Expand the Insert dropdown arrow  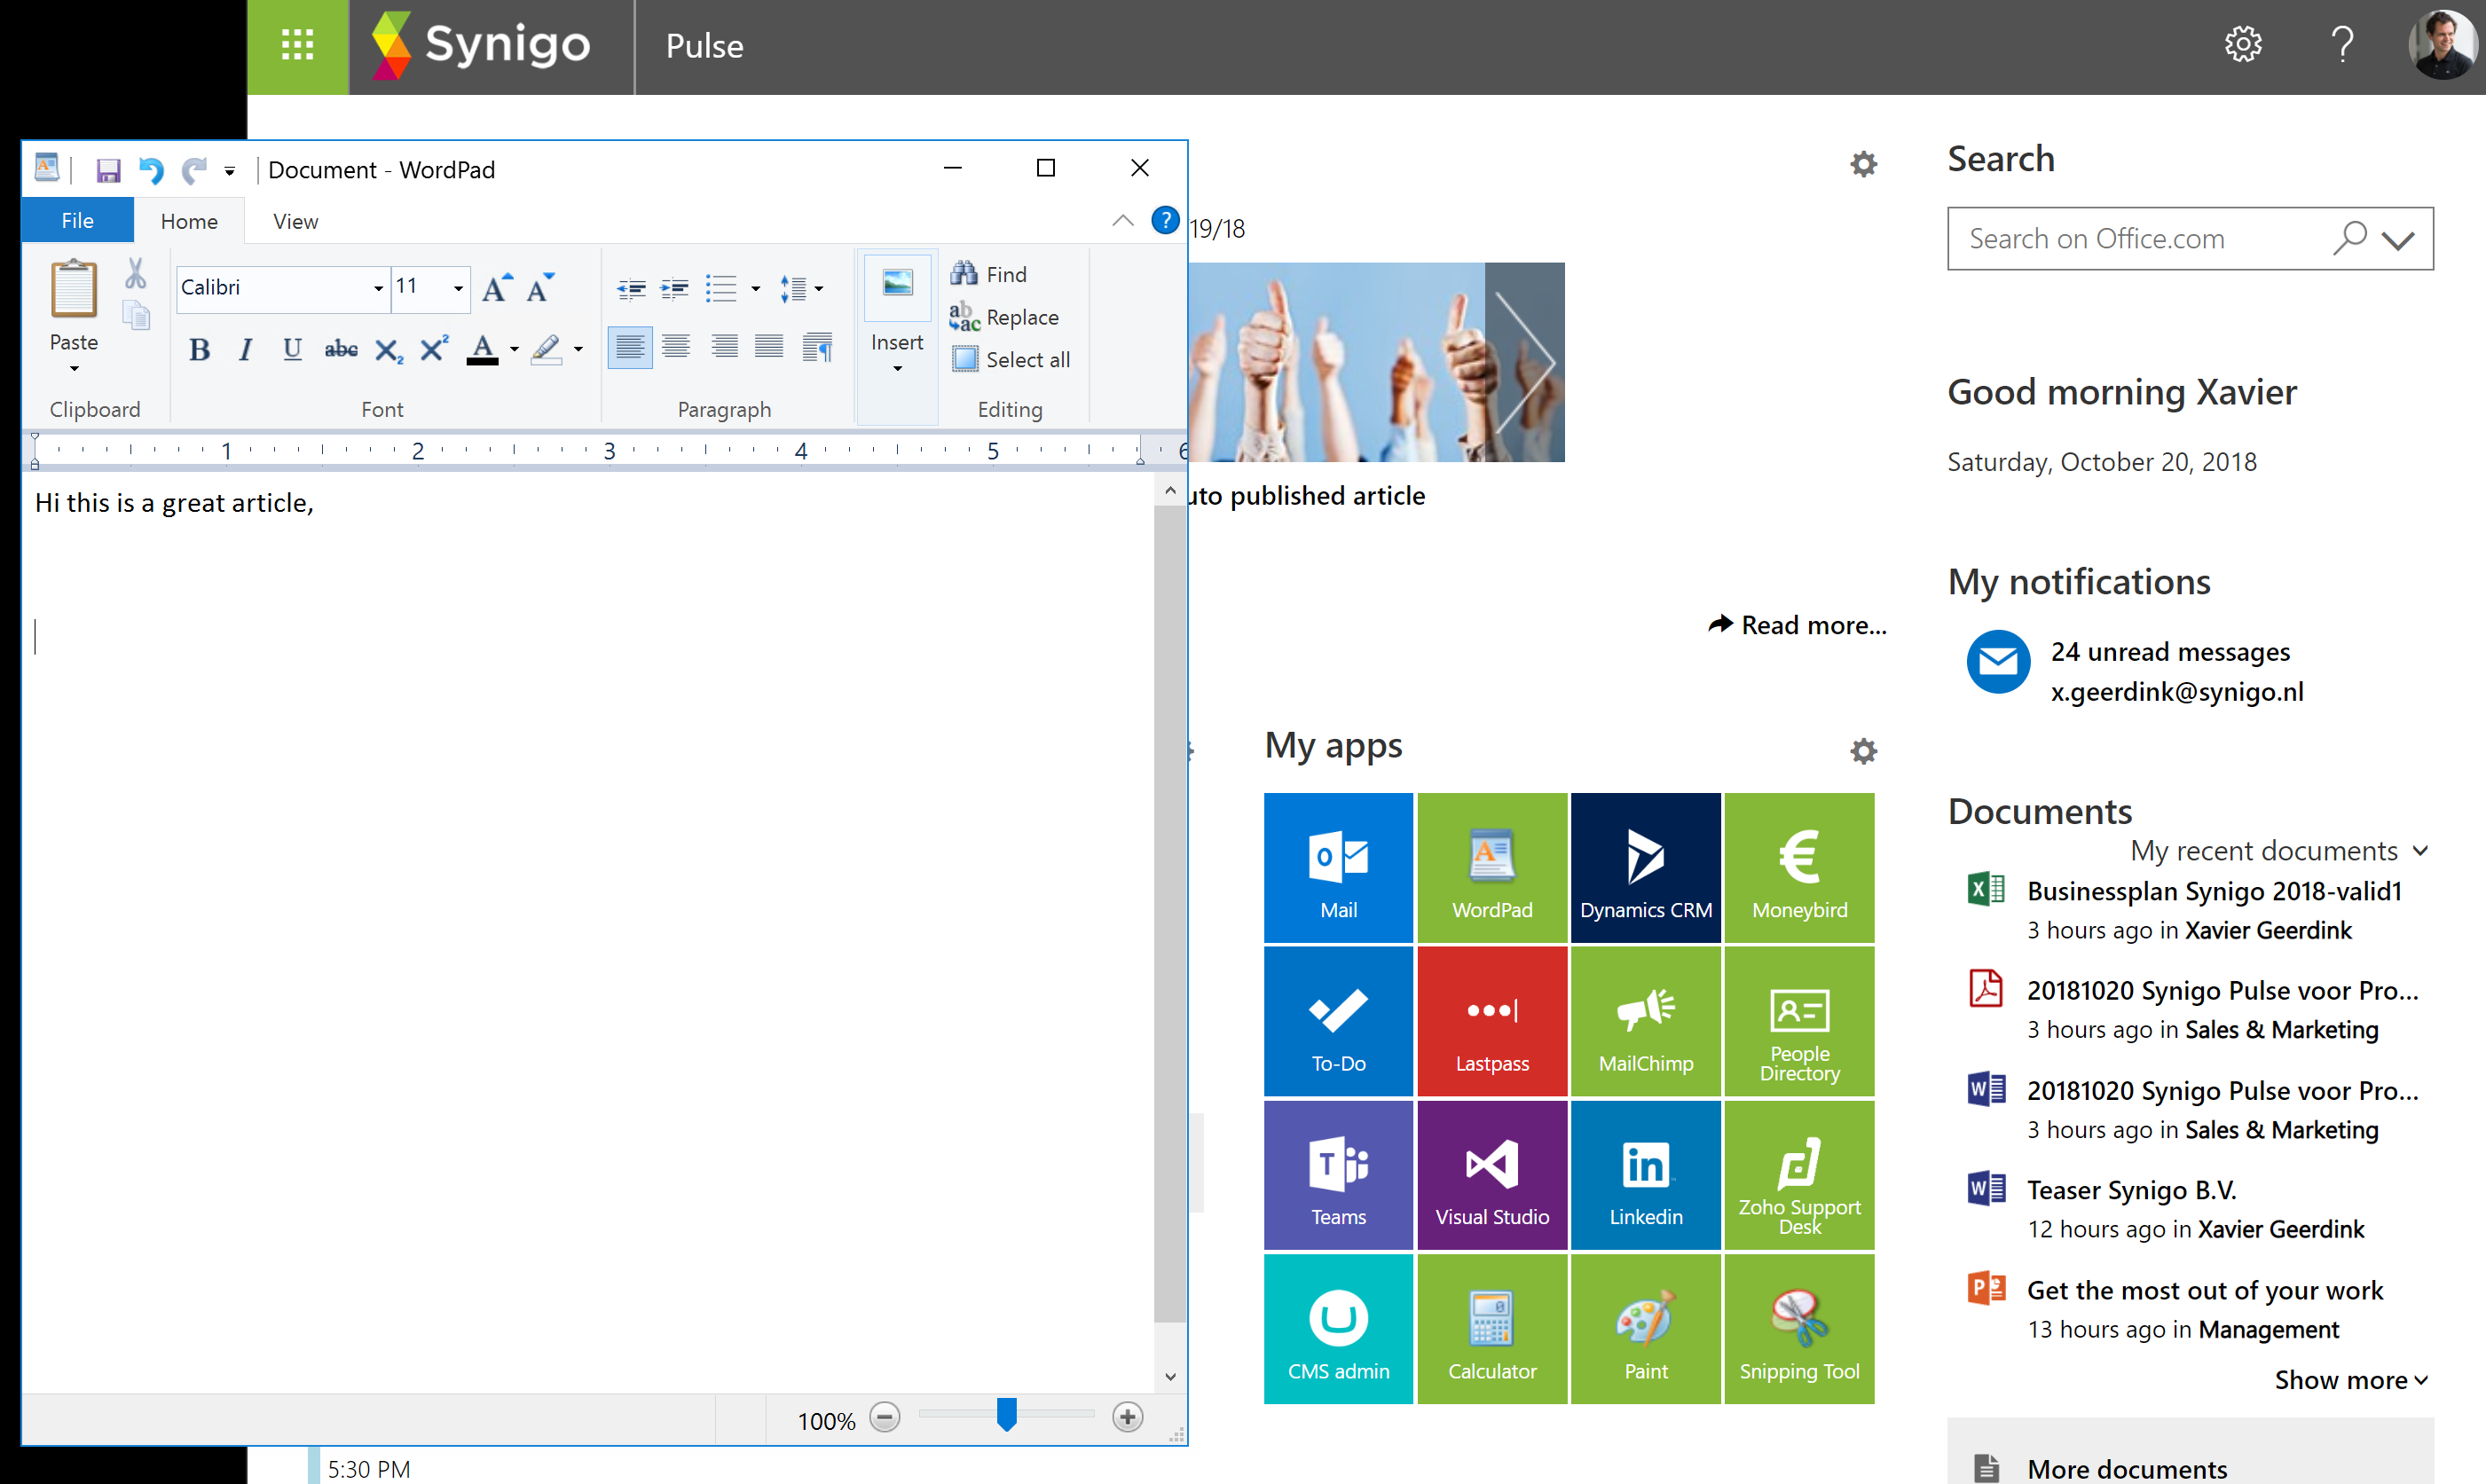tap(897, 369)
